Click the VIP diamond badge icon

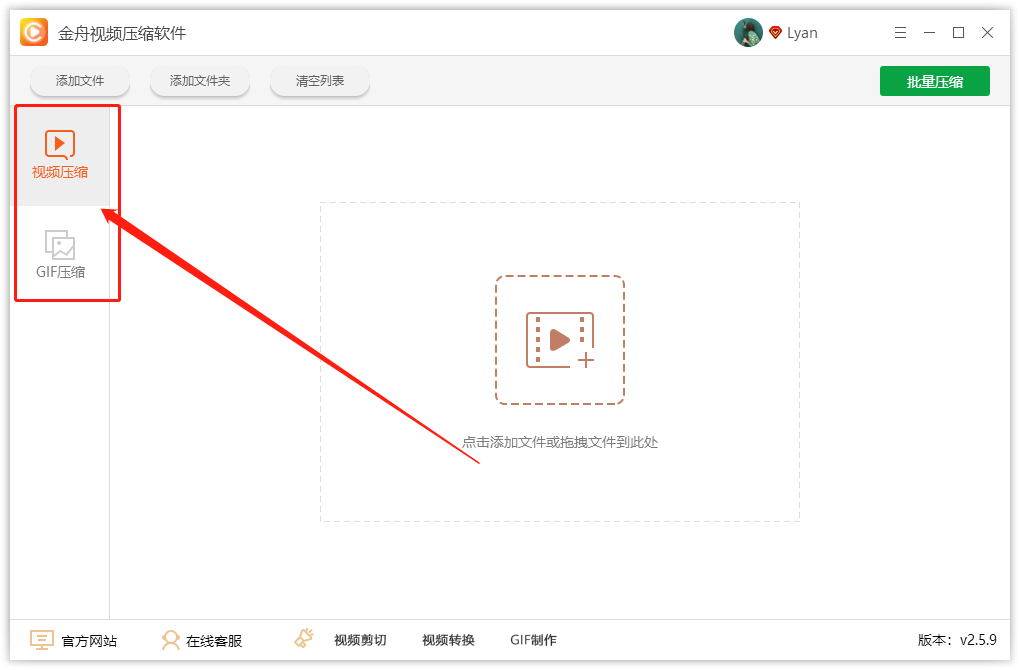[775, 33]
